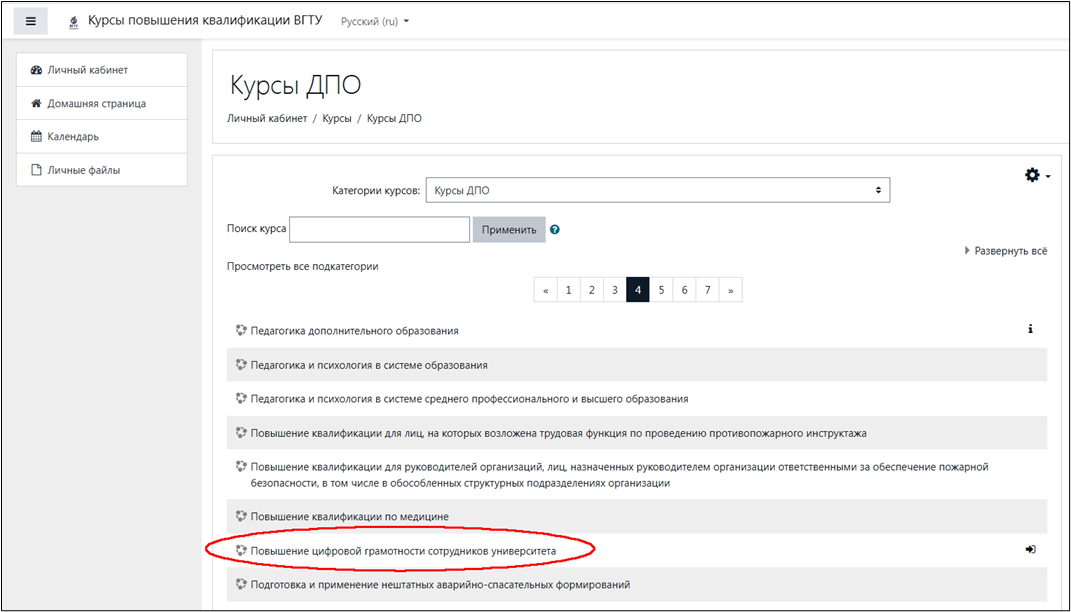Go to page 5 of course list
Screen dimensions: 1071x612
click(x=661, y=290)
